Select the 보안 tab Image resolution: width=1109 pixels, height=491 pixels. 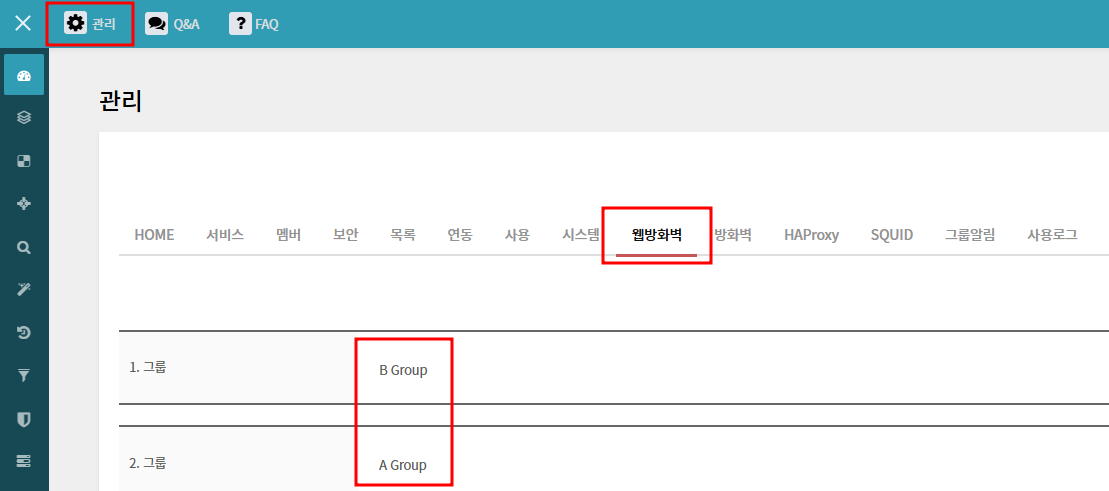coord(345,235)
